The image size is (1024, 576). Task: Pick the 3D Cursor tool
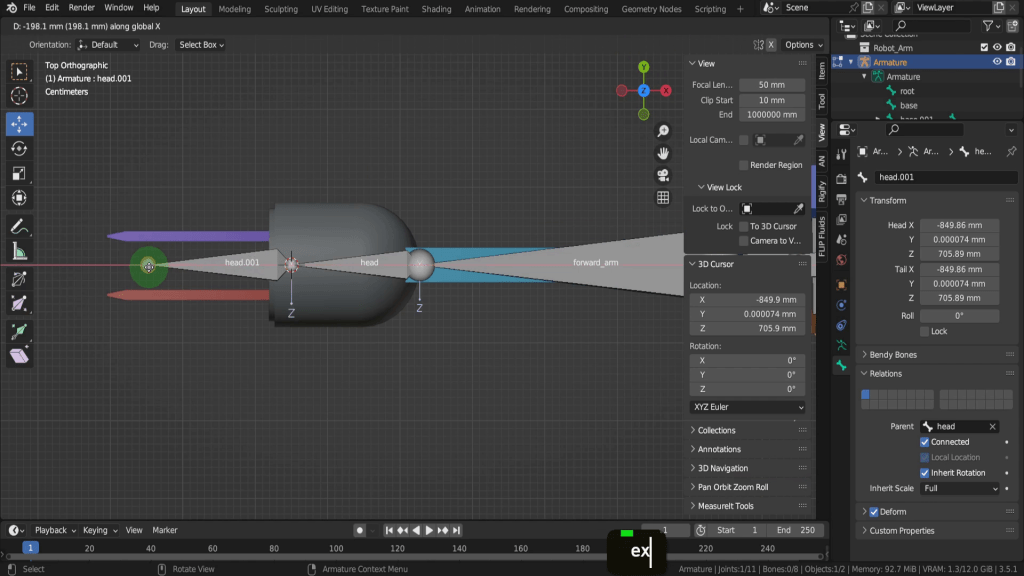click(19, 96)
